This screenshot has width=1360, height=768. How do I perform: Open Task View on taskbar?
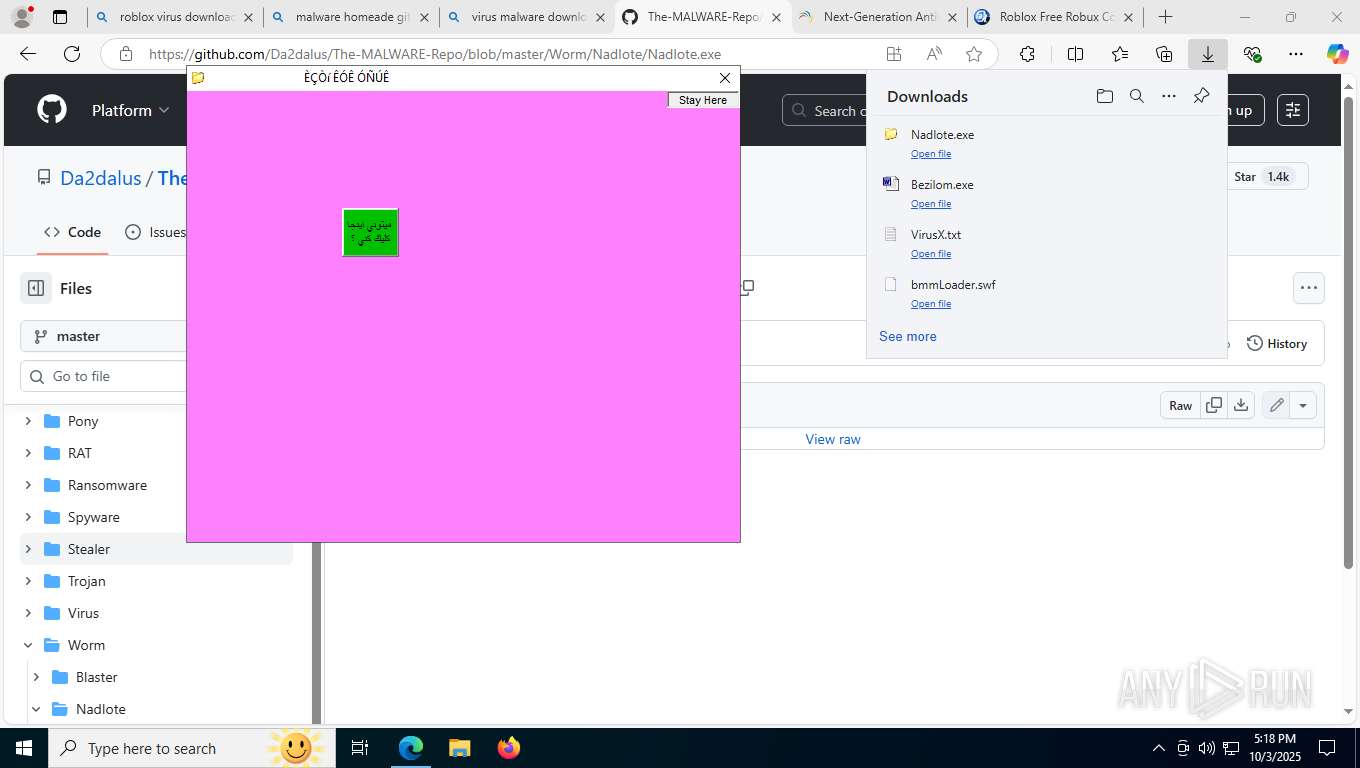coord(360,748)
